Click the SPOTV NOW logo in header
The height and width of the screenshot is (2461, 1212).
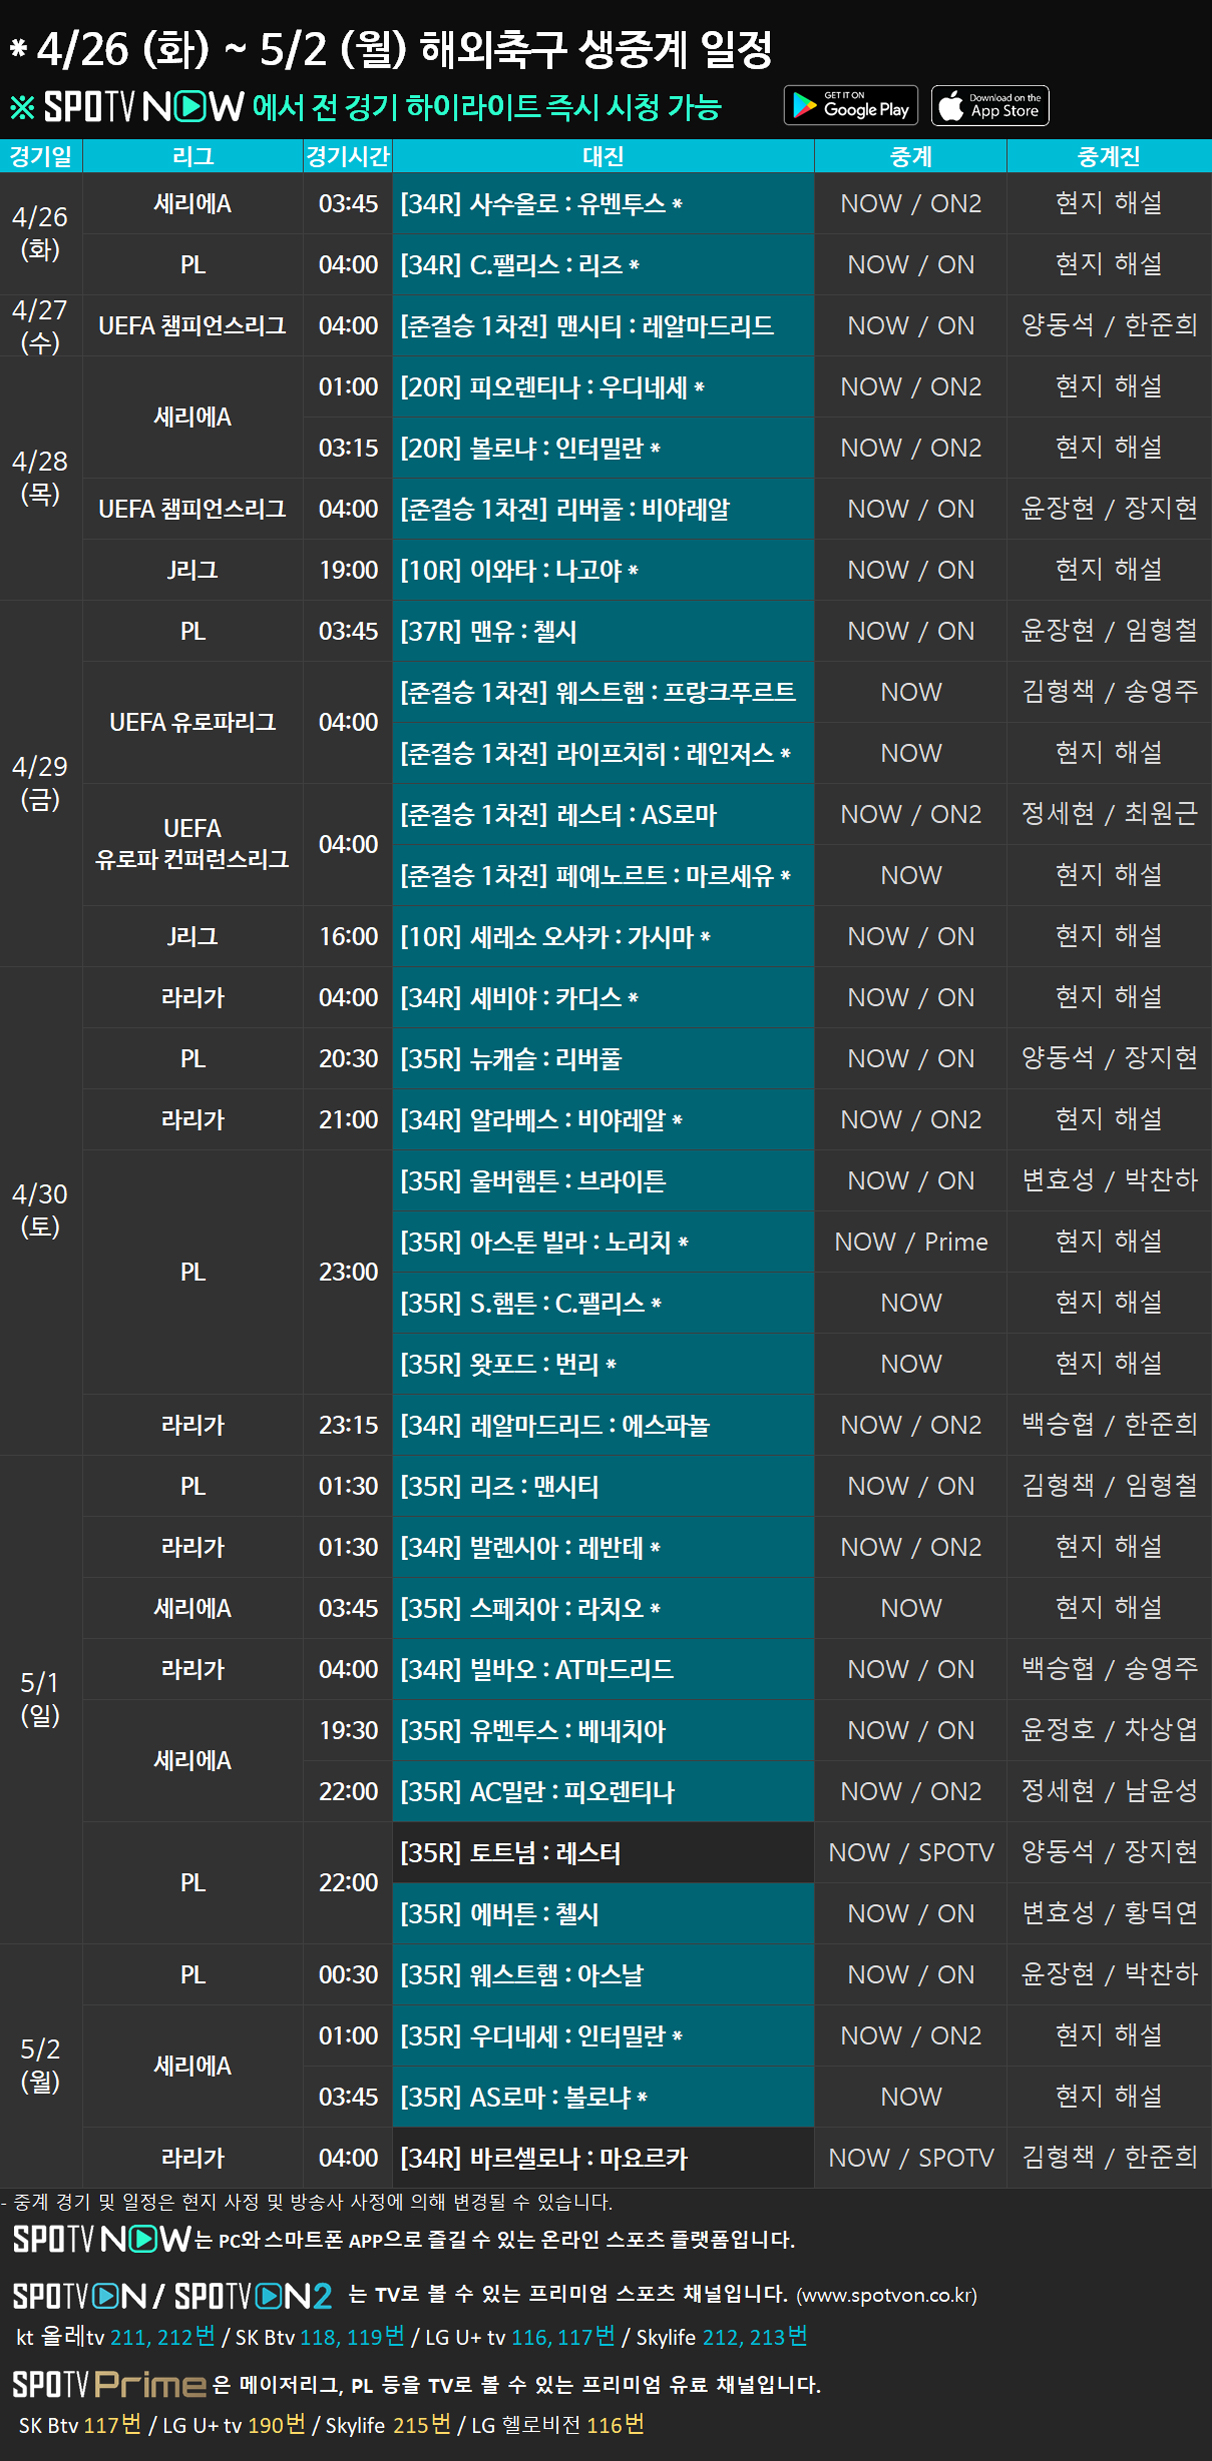tap(143, 107)
